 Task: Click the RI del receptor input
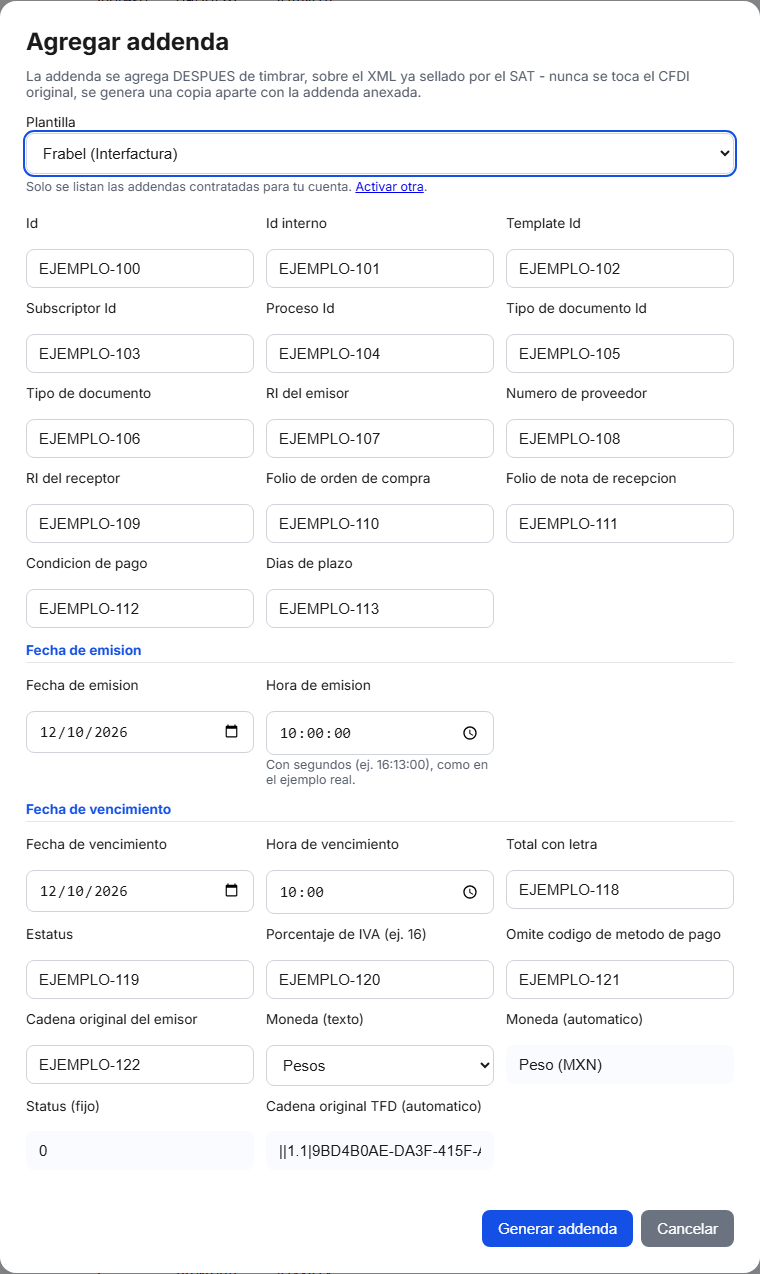tap(140, 524)
